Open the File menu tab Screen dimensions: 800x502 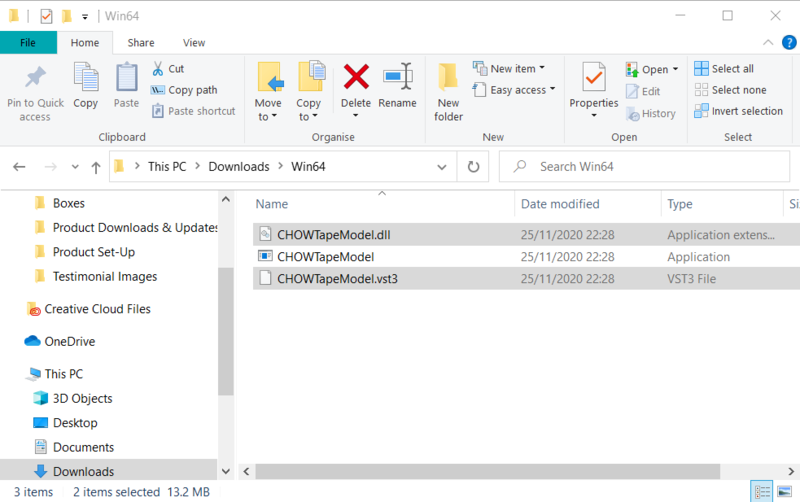[28, 43]
